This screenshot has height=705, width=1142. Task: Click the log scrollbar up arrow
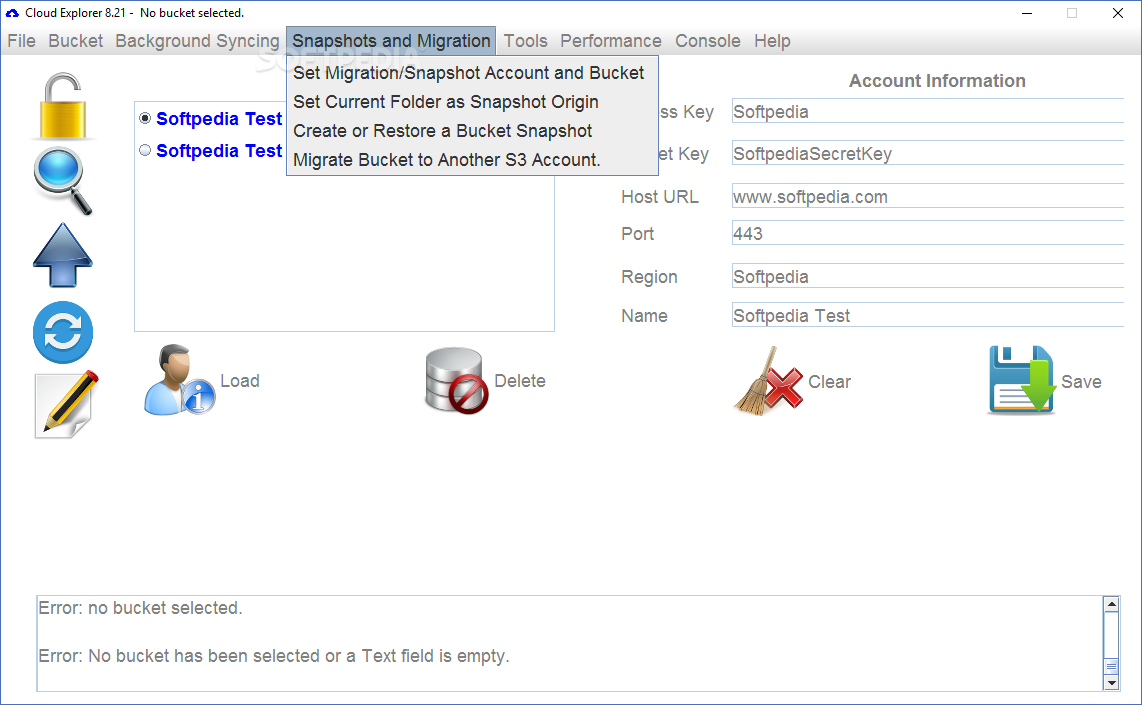pos(1111,604)
